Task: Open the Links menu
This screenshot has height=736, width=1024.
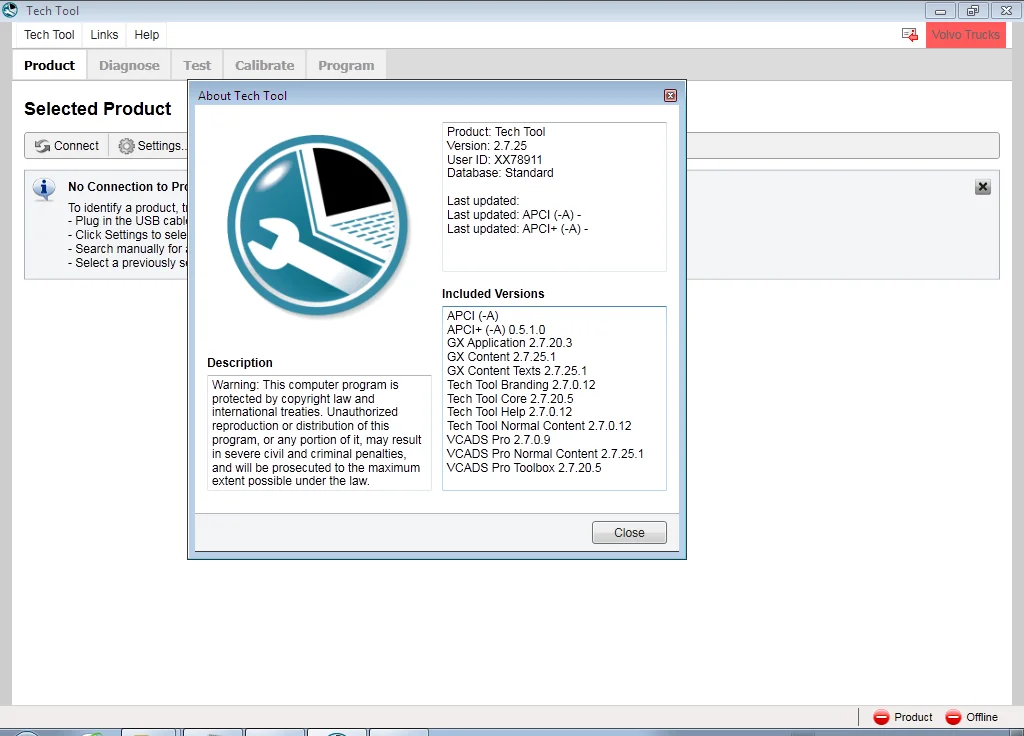Action: 104,35
